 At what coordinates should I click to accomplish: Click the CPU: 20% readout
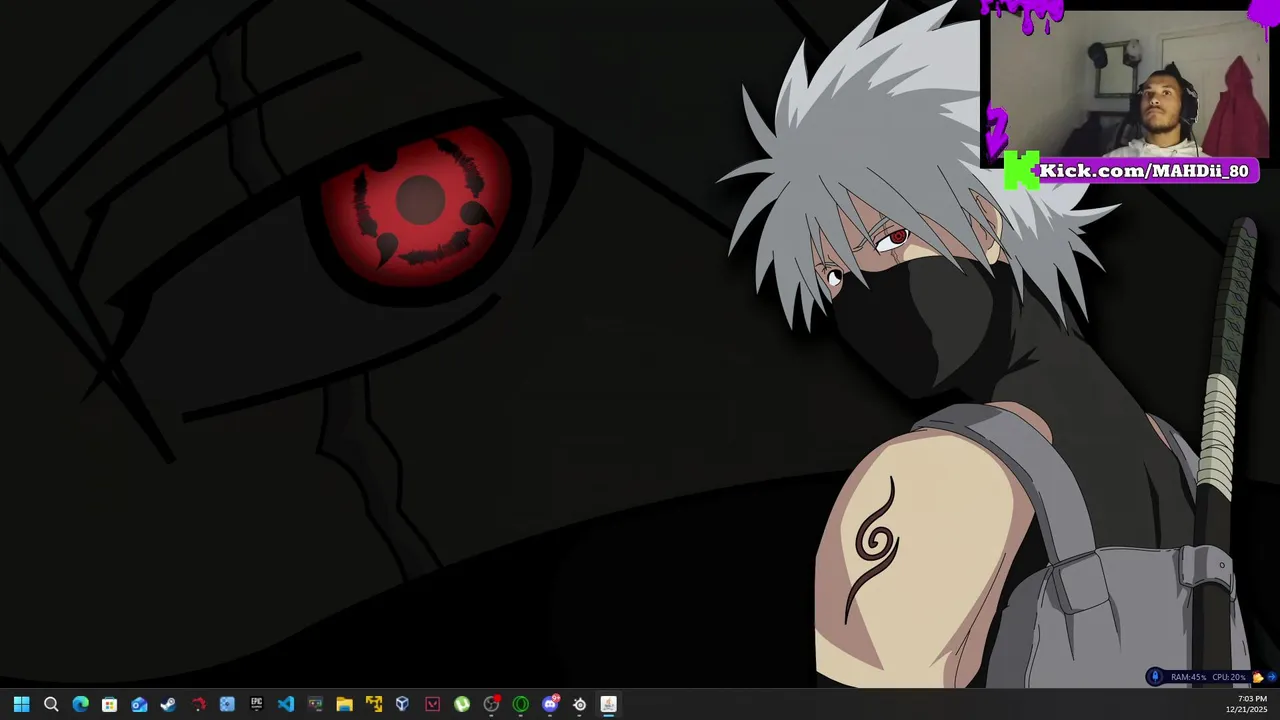[1229, 677]
